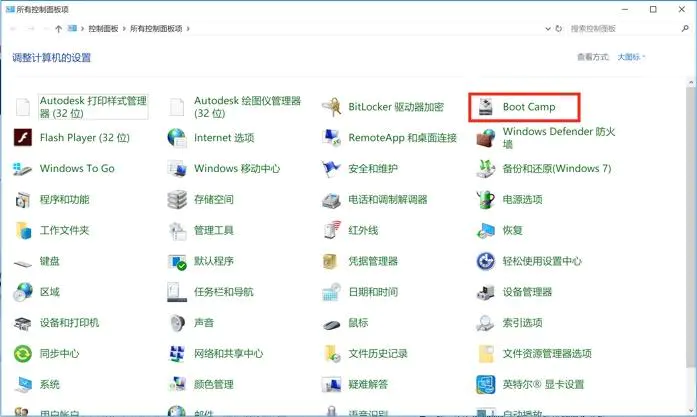Open the 网络和共享中心 icon
697x417 pixels.
click(177, 354)
